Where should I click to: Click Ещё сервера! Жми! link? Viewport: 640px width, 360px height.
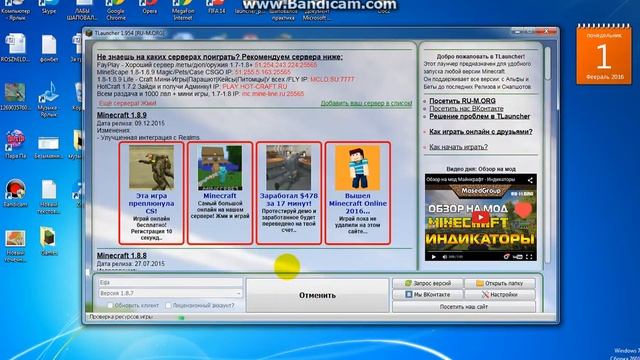pos(127,103)
